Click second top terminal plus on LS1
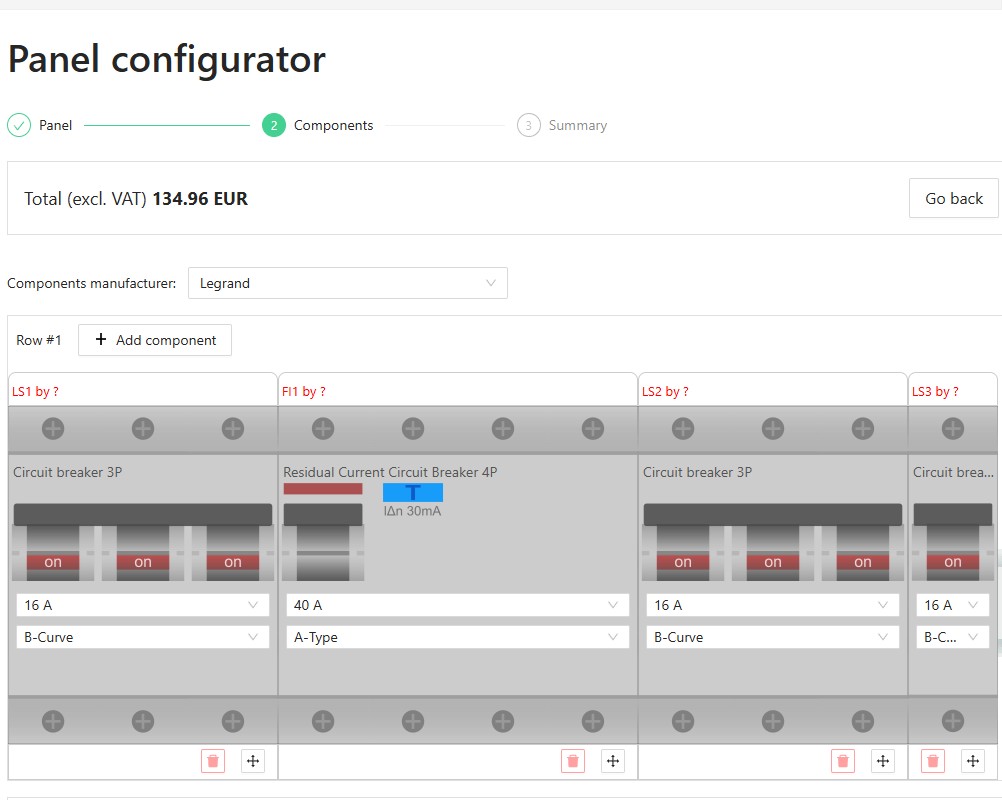Screen dimensions: 1002x800 (143, 428)
